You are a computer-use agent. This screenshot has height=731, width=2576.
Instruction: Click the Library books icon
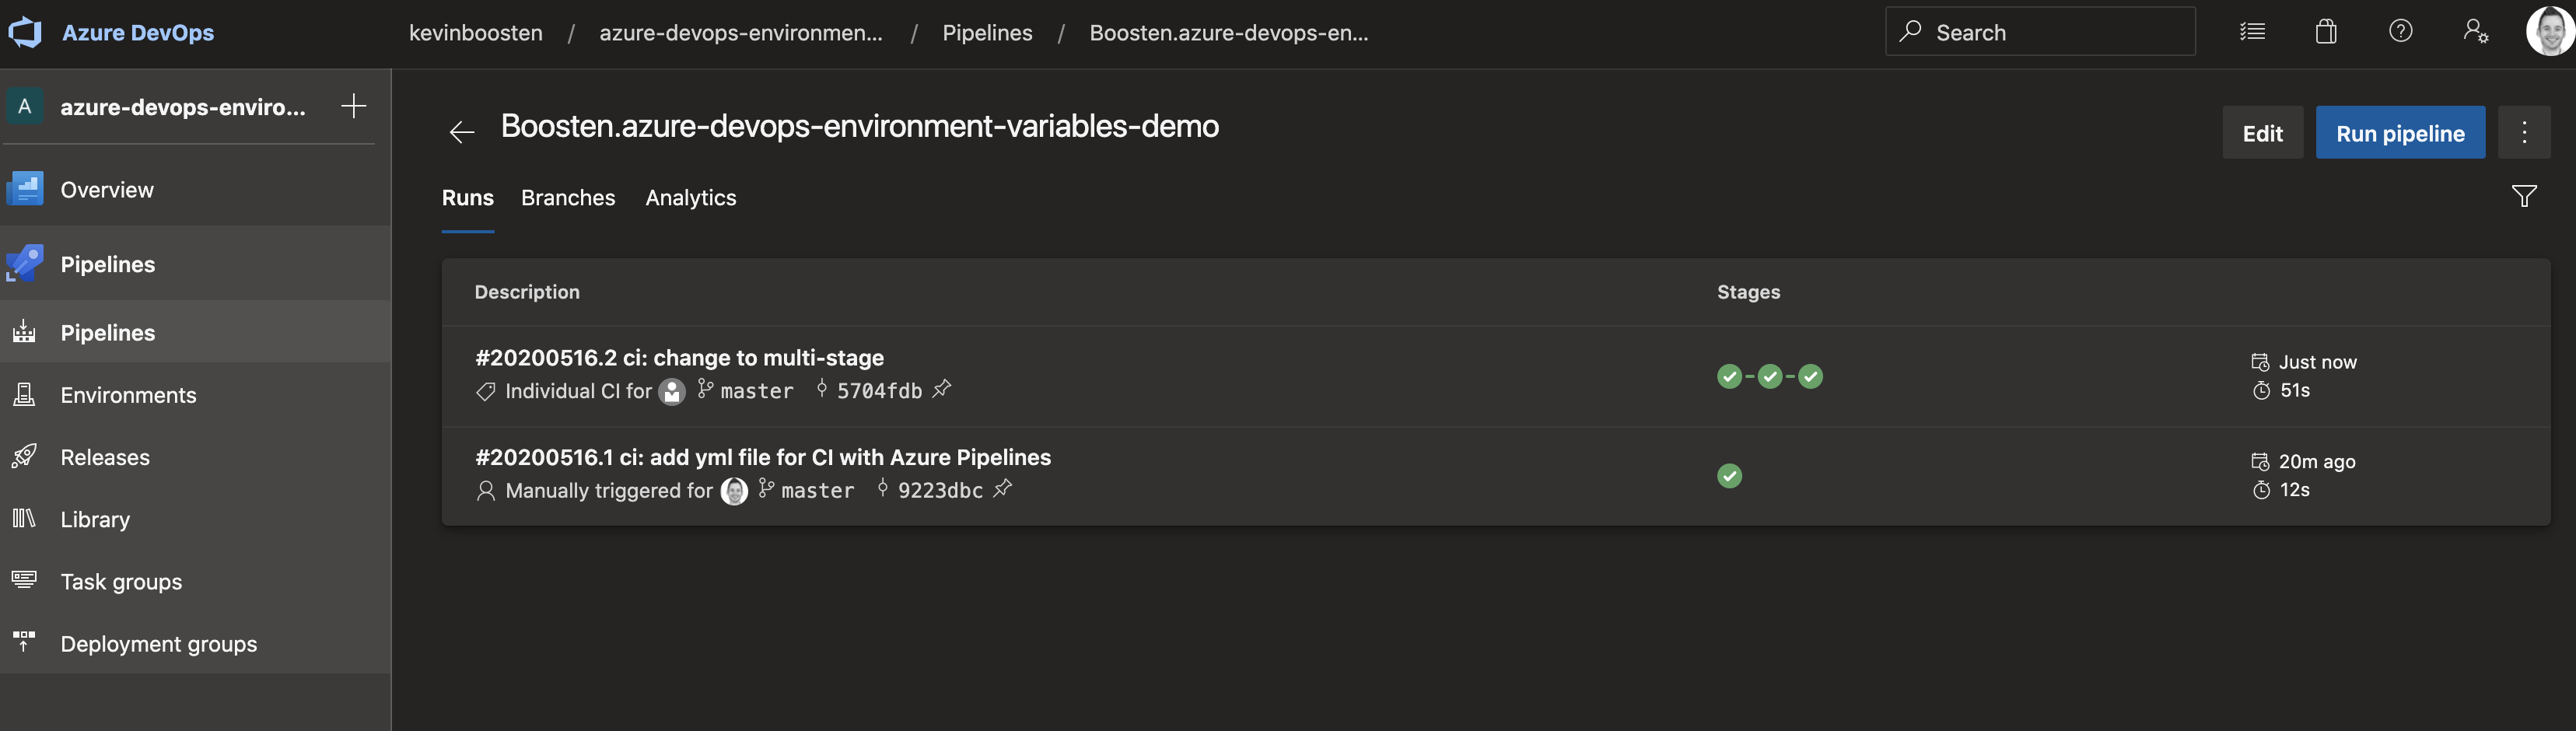(24, 518)
